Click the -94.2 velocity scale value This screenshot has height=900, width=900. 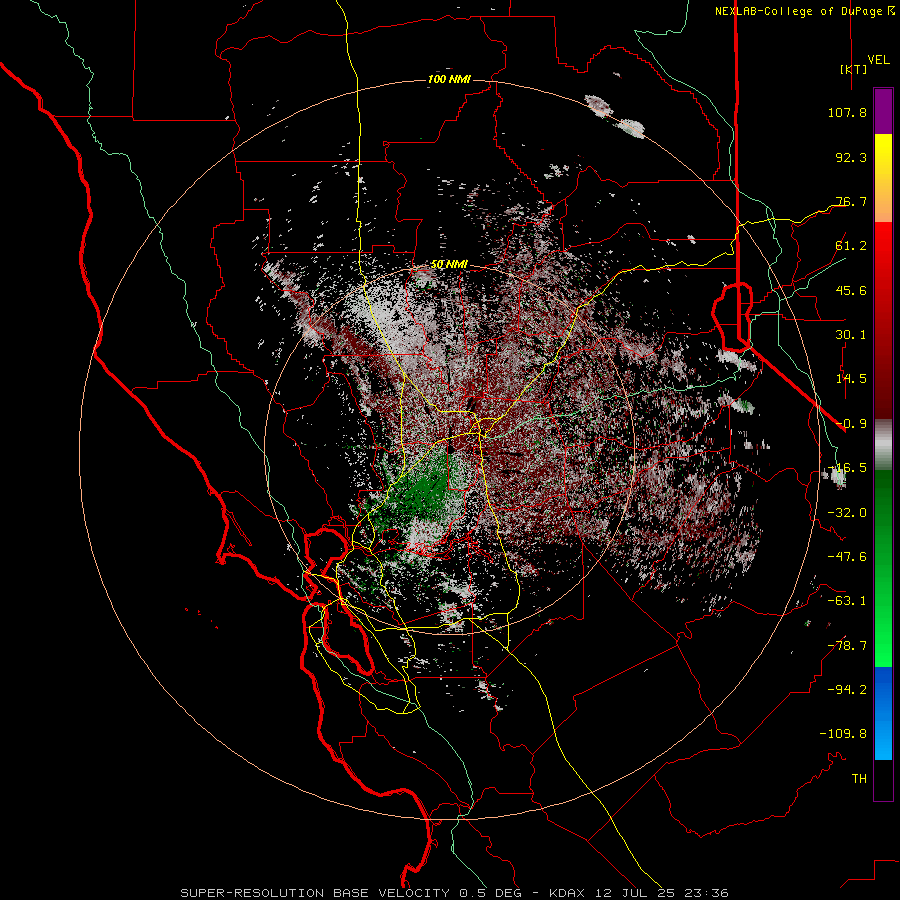tap(847, 690)
